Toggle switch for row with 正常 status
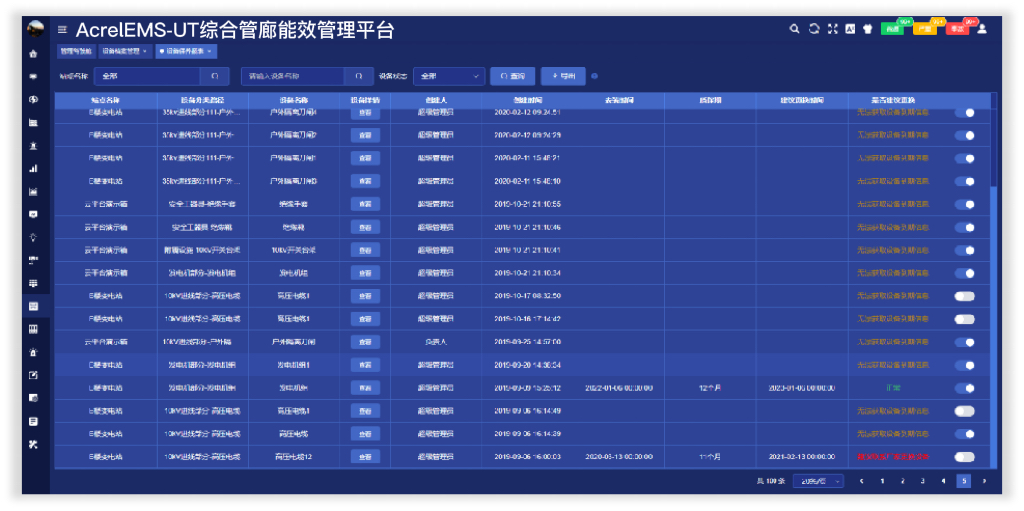1024x511 pixels. tap(965, 388)
